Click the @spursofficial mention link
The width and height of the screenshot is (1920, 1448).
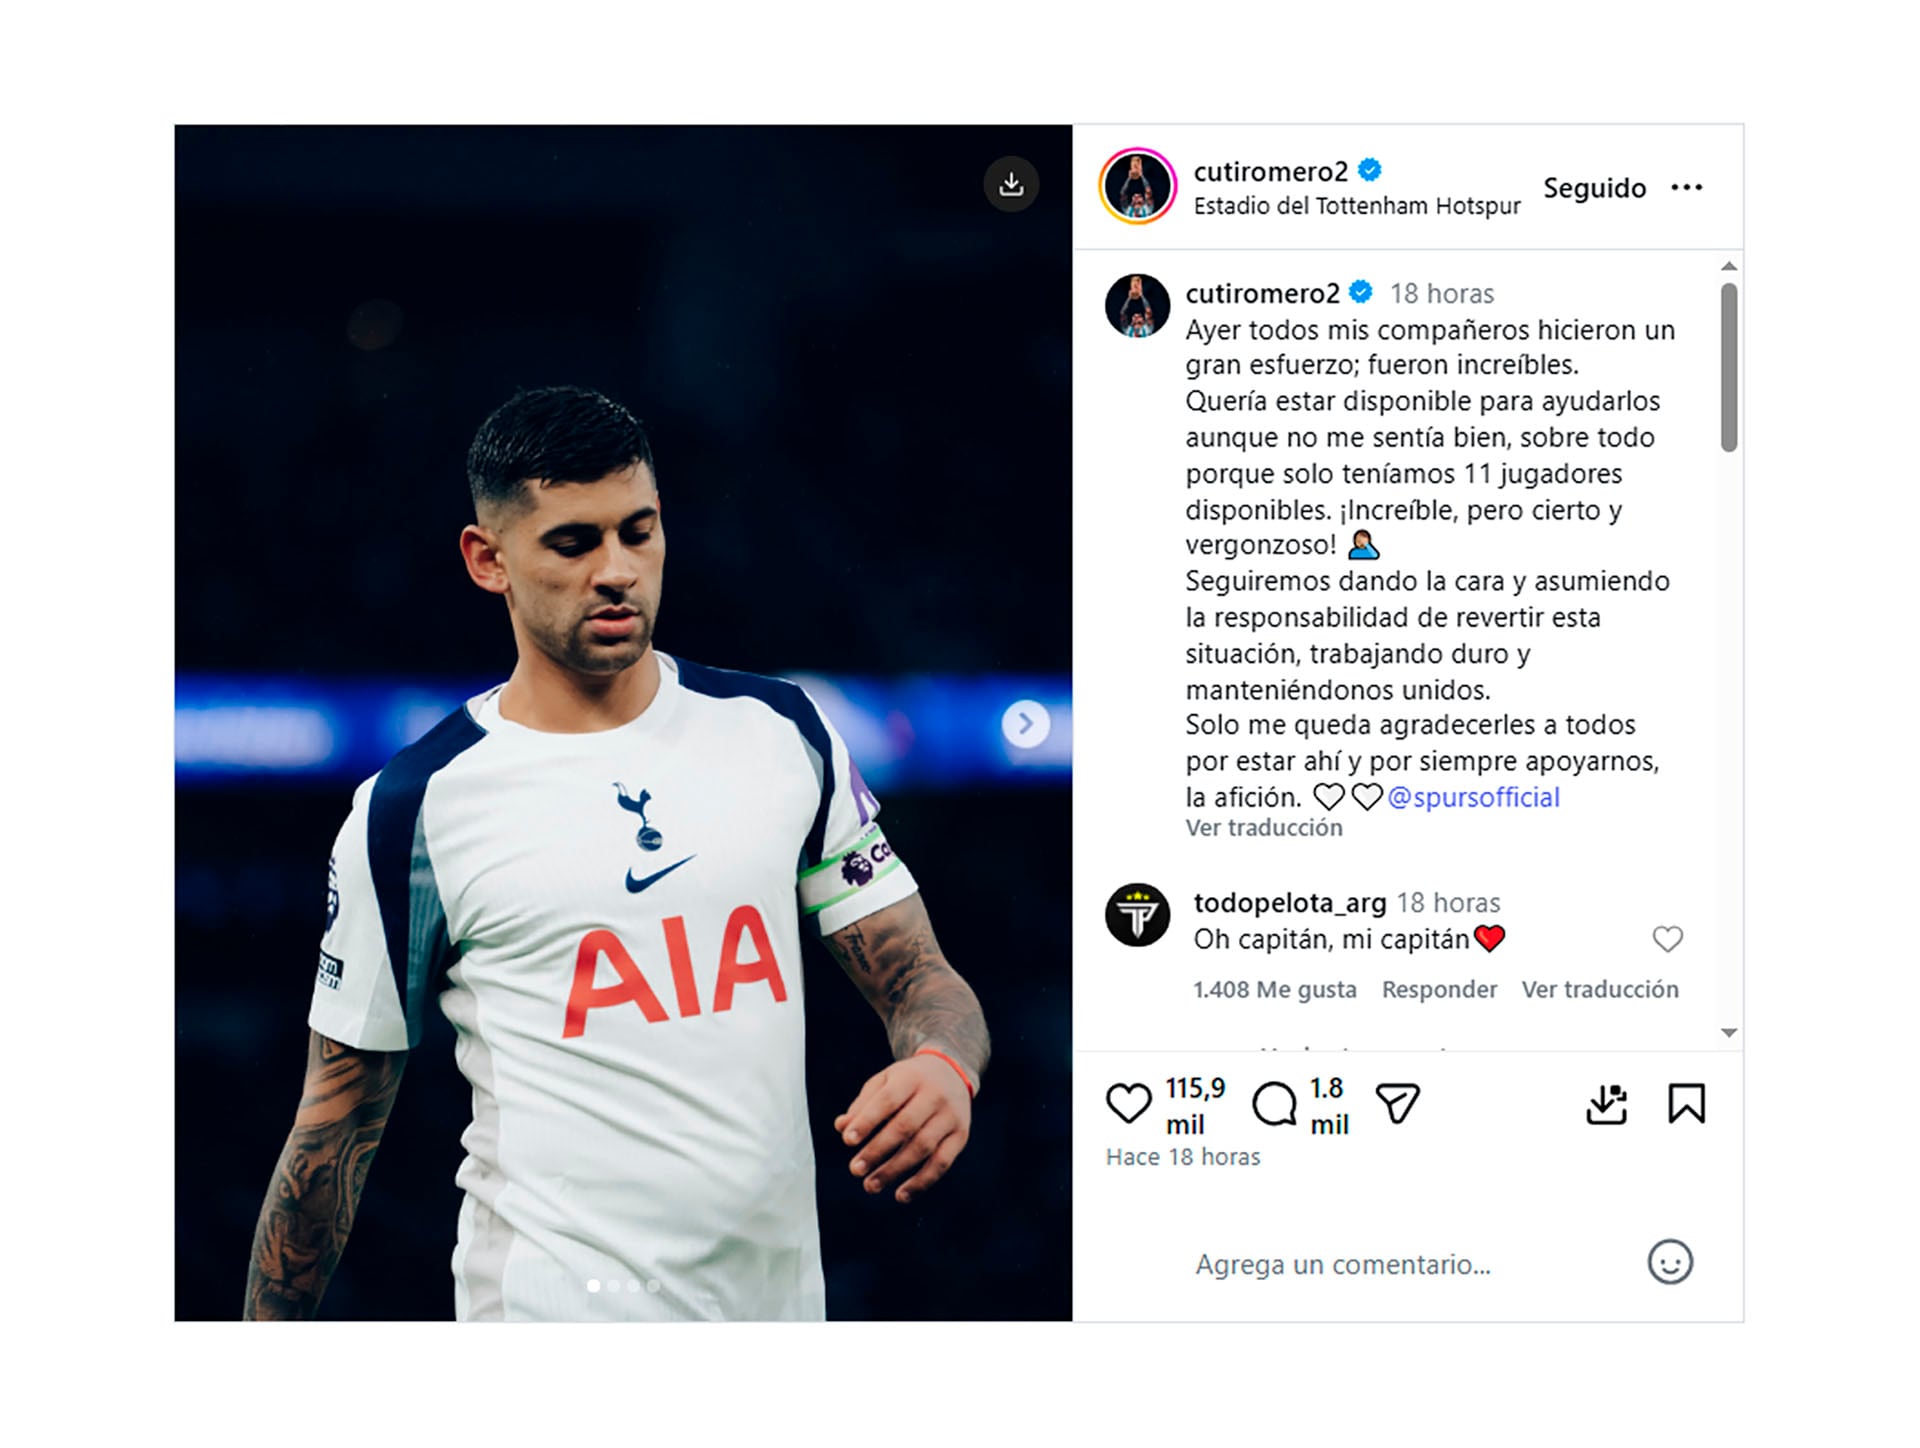click(x=1473, y=797)
